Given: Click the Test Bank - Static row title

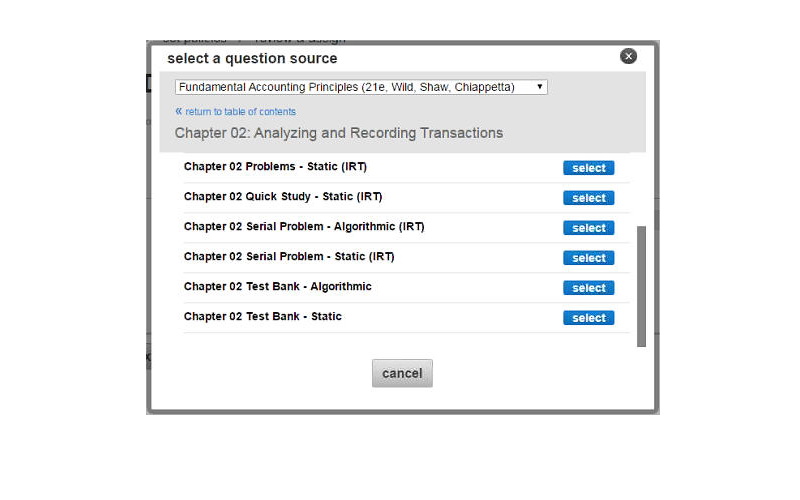Looking at the screenshot, I should (262, 317).
